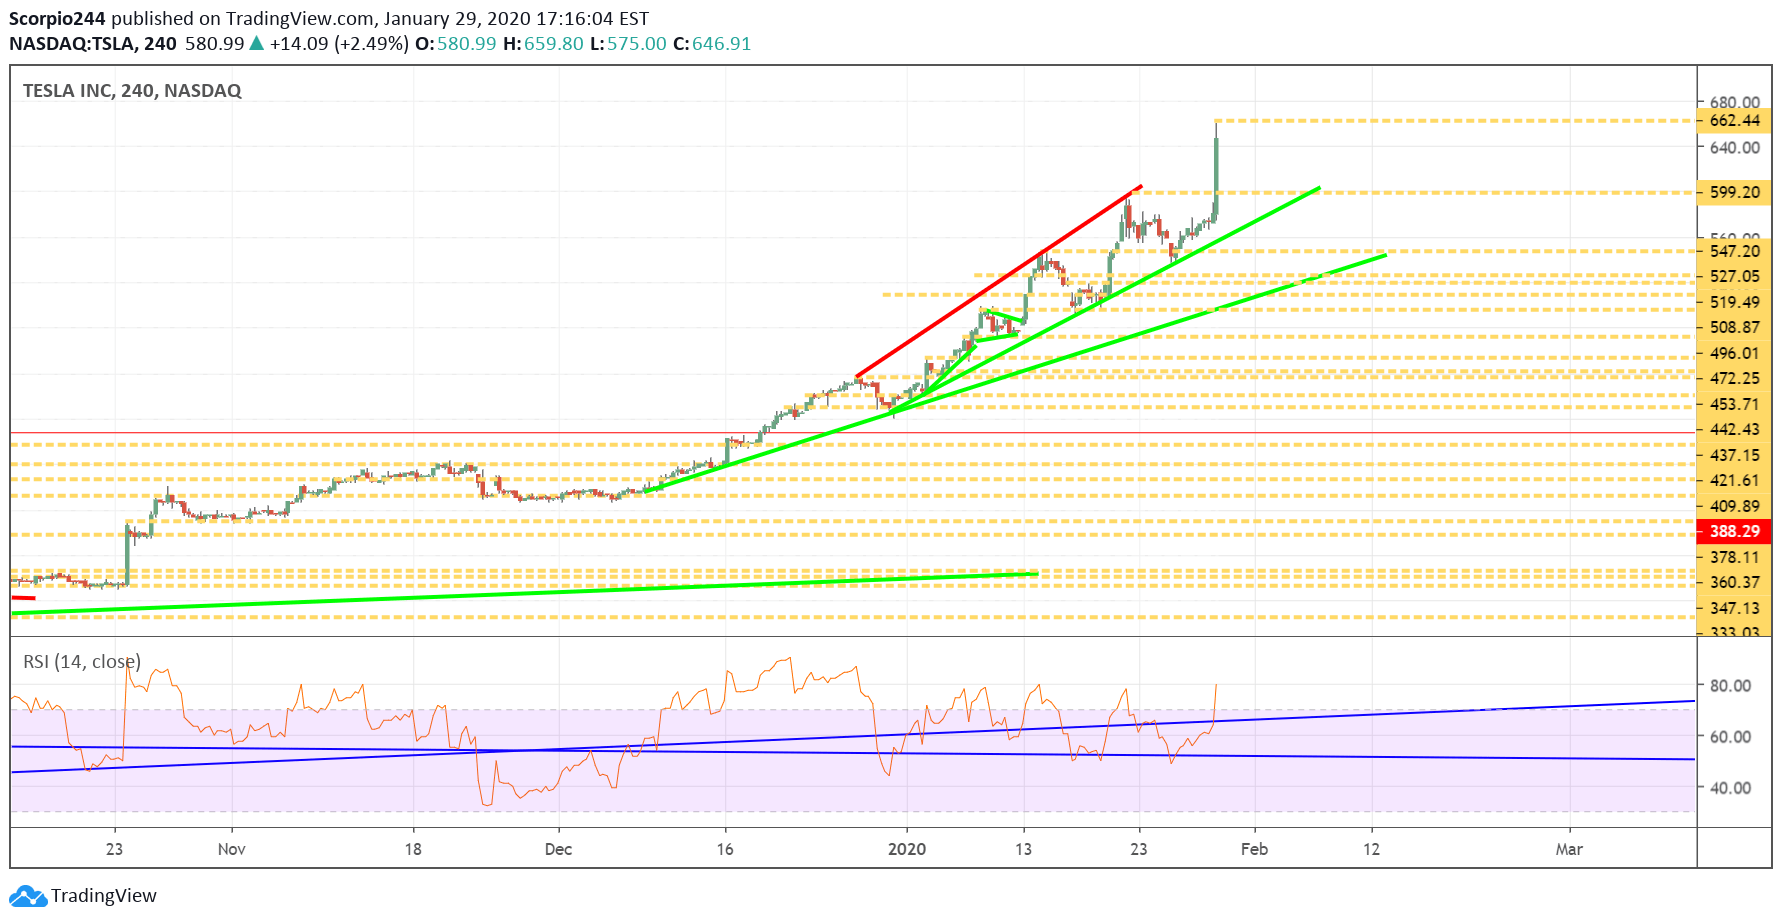Click the TESLA INC, 240, NASDAQ chart title
The image size is (1782, 923).
pyautogui.click(x=132, y=90)
